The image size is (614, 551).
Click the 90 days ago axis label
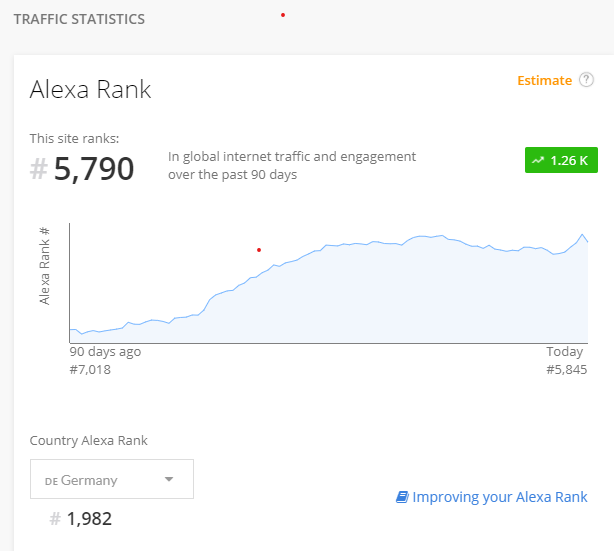click(105, 352)
